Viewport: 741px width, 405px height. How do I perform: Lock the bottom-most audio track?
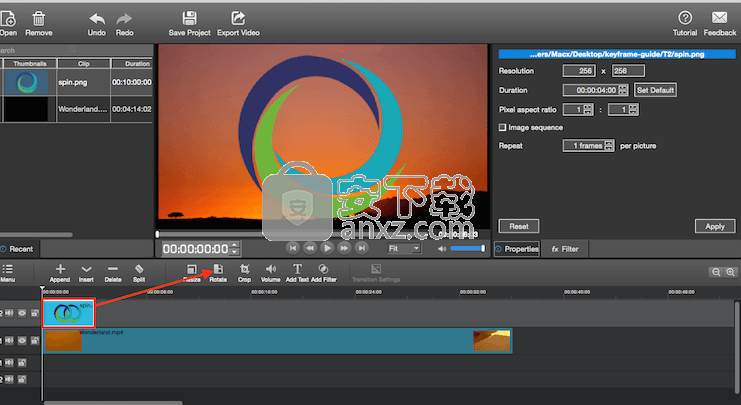pyautogui.click(x=22, y=379)
